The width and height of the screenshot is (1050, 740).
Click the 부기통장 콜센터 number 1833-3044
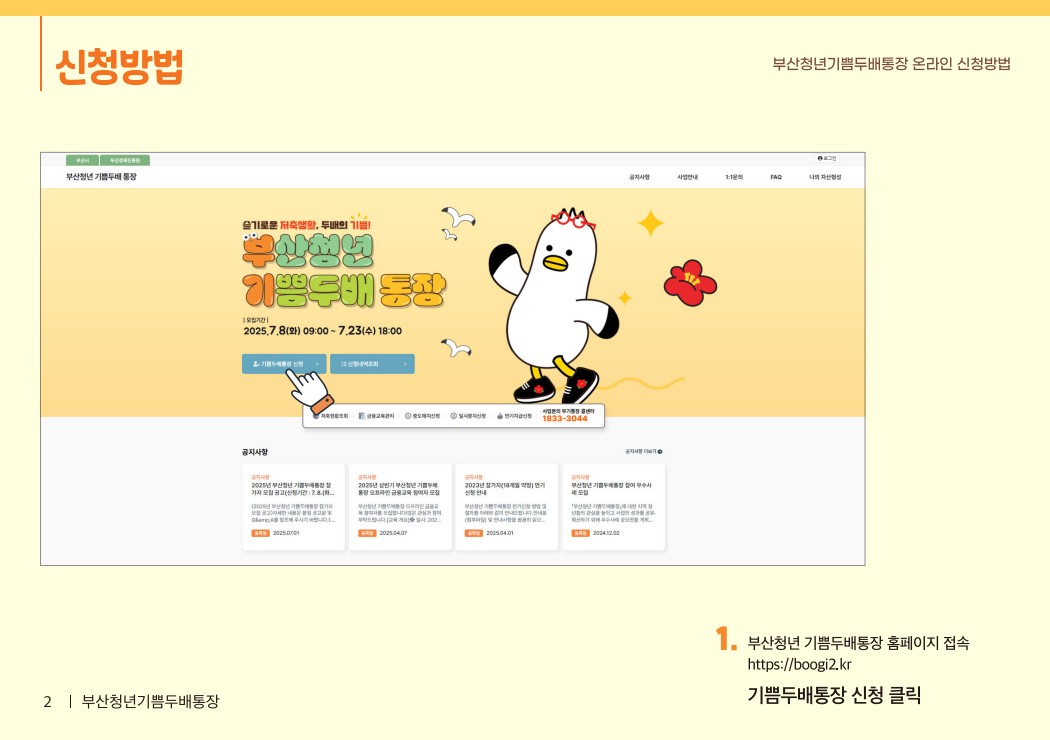coord(566,420)
